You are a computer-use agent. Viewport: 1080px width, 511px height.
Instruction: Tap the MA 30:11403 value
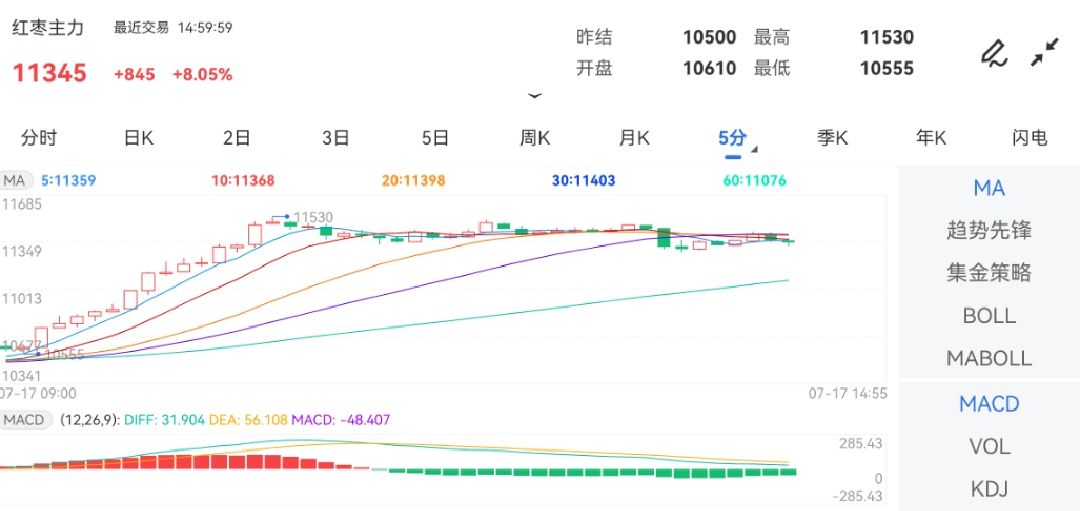point(583,181)
